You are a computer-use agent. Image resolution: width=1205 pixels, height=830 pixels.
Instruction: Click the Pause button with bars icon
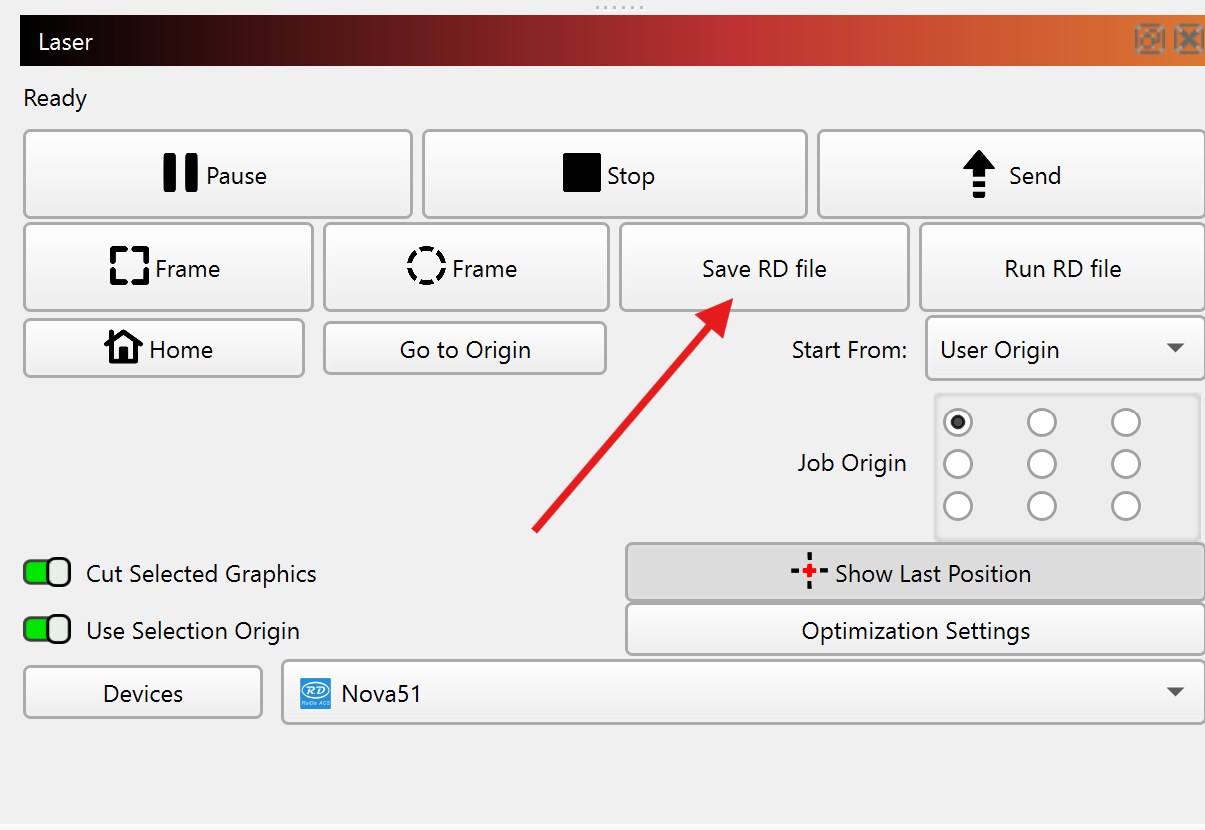click(217, 175)
